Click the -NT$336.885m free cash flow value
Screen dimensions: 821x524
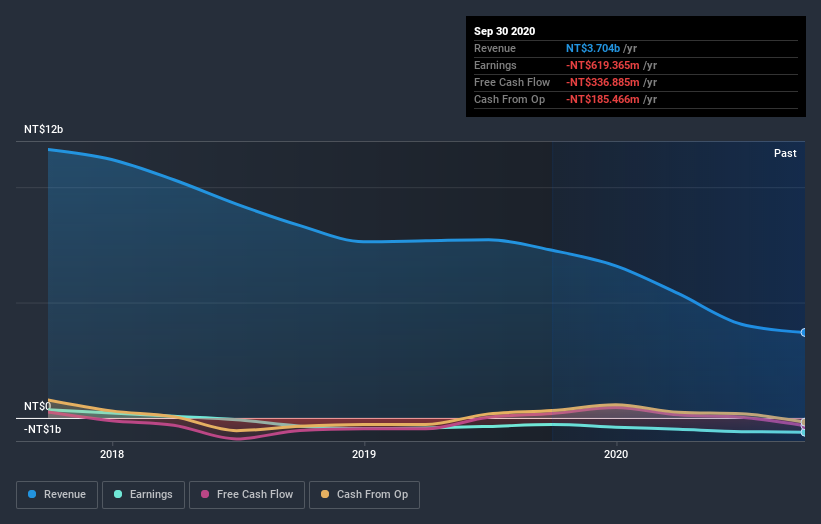click(603, 82)
